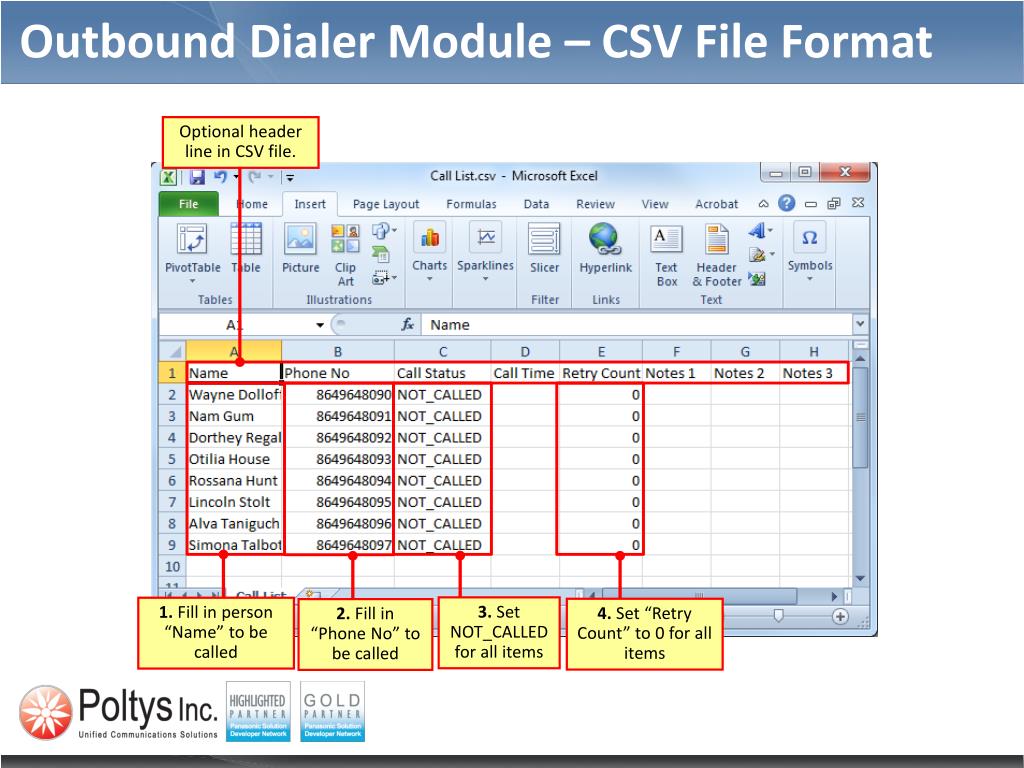Open Microsoft Excel Help question mark

(786, 203)
